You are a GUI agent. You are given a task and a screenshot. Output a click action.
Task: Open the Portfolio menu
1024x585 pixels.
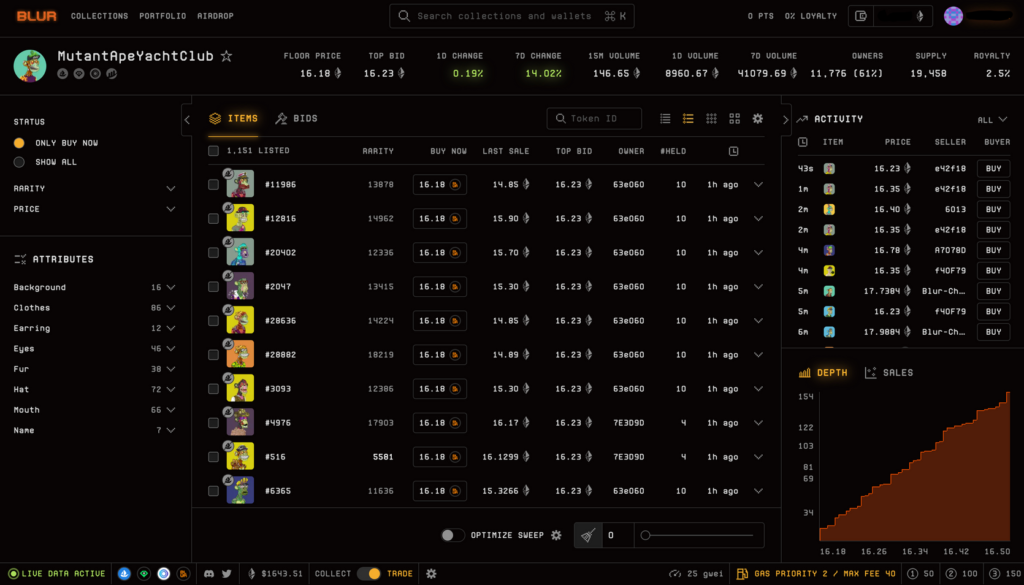click(163, 16)
